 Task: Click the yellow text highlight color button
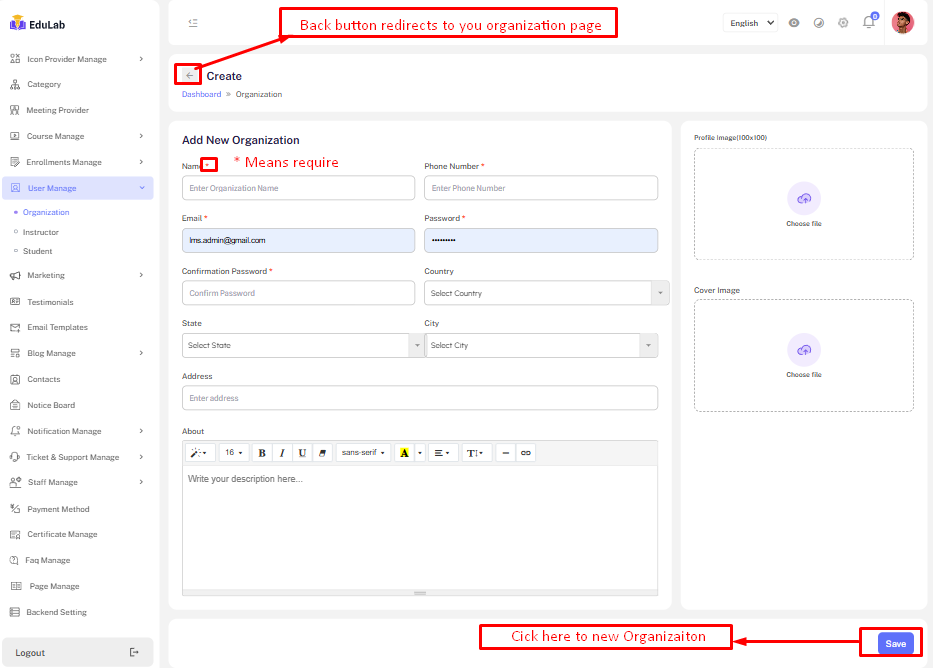404,453
